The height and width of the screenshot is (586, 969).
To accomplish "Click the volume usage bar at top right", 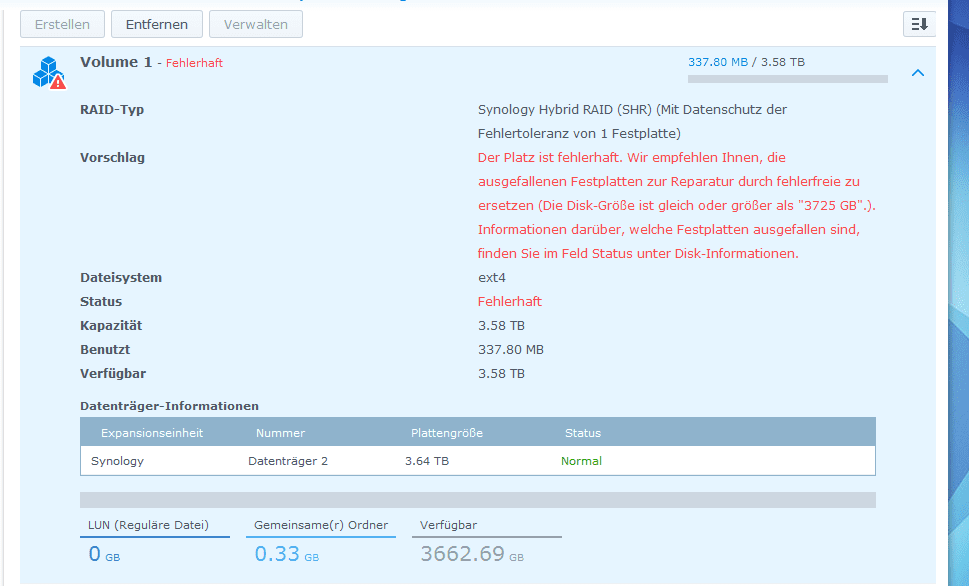I will coord(788,79).
